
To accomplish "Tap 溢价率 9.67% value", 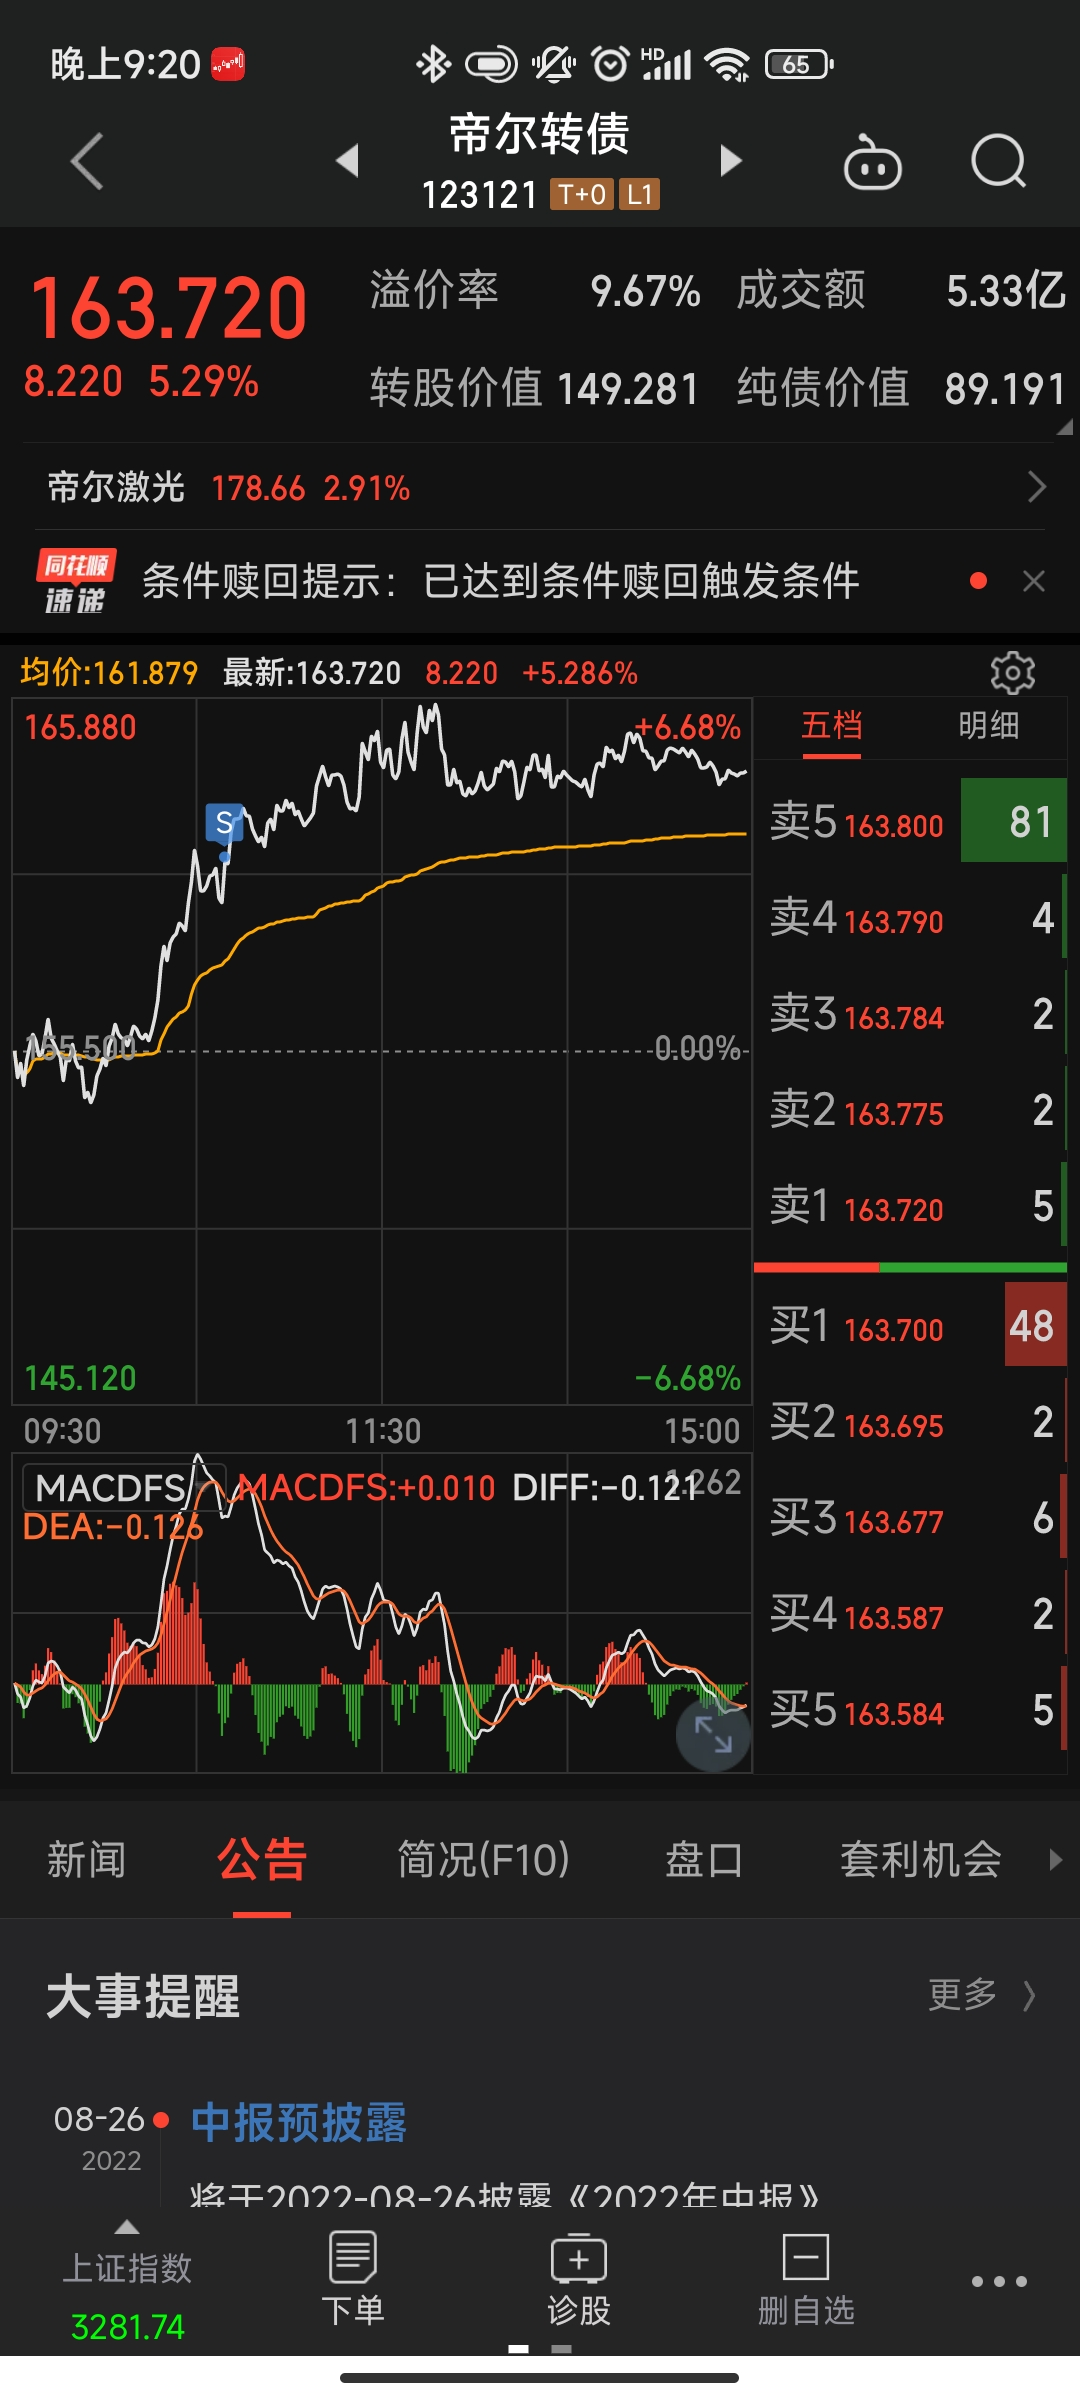I will click(645, 292).
